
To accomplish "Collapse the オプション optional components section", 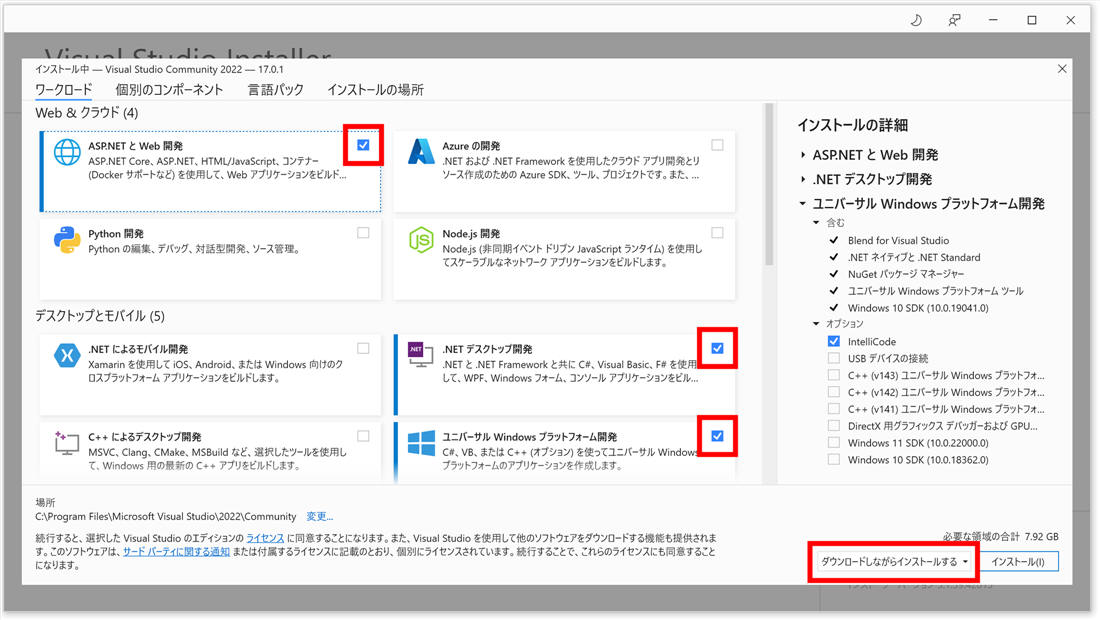I will tap(816, 324).
